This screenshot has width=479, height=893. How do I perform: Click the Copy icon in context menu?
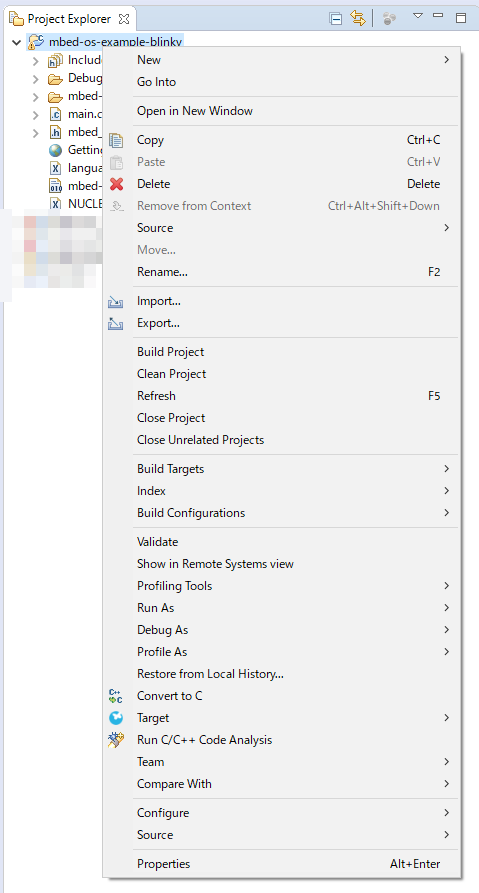click(x=116, y=140)
